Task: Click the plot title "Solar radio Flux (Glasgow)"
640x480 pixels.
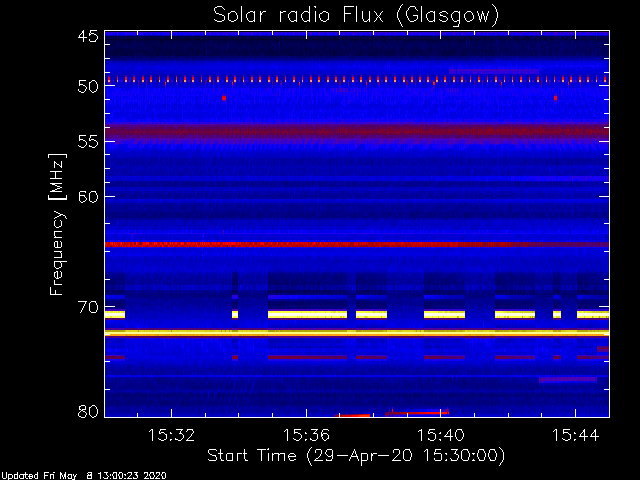Action: click(x=356, y=16)
